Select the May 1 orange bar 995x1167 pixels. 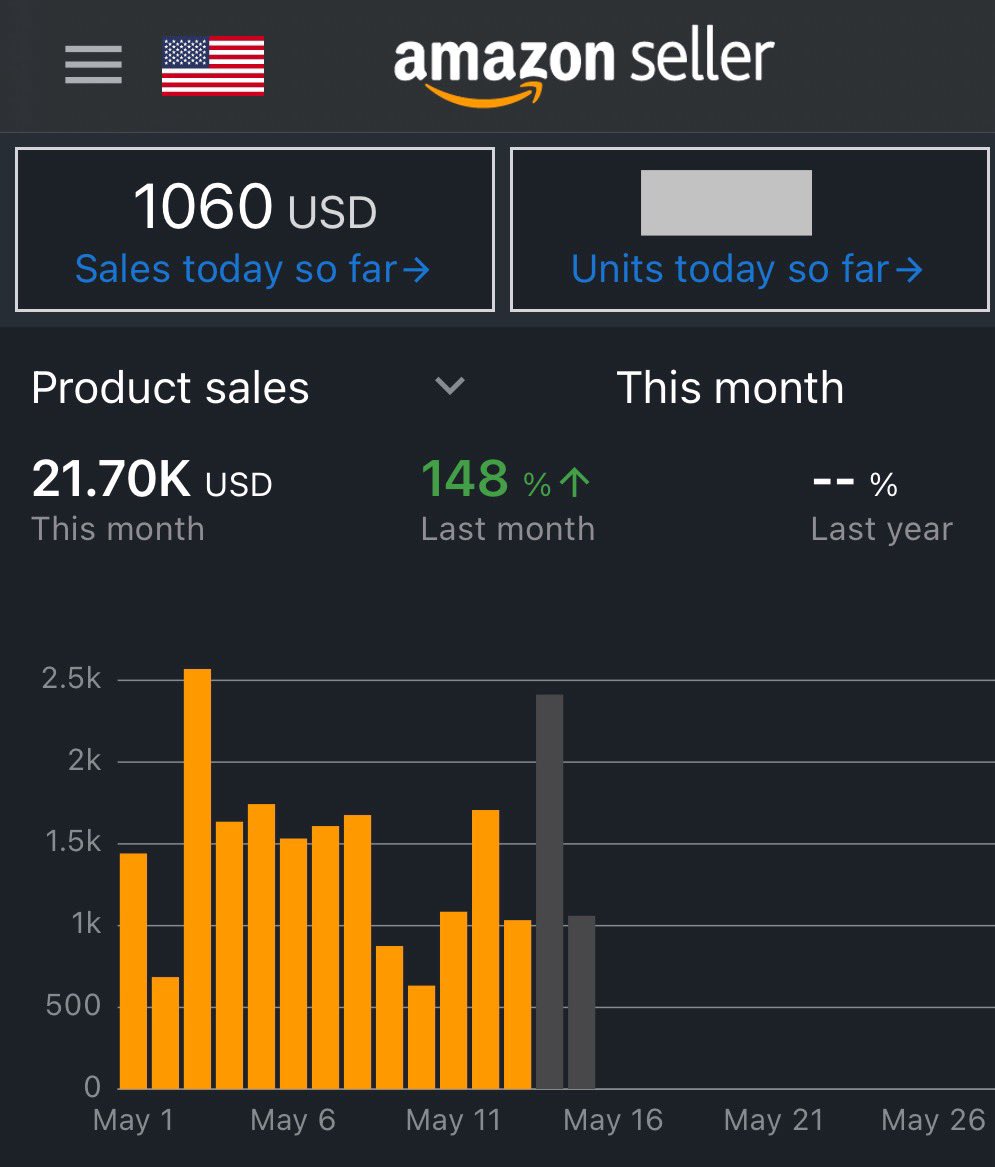pos(133,971)
